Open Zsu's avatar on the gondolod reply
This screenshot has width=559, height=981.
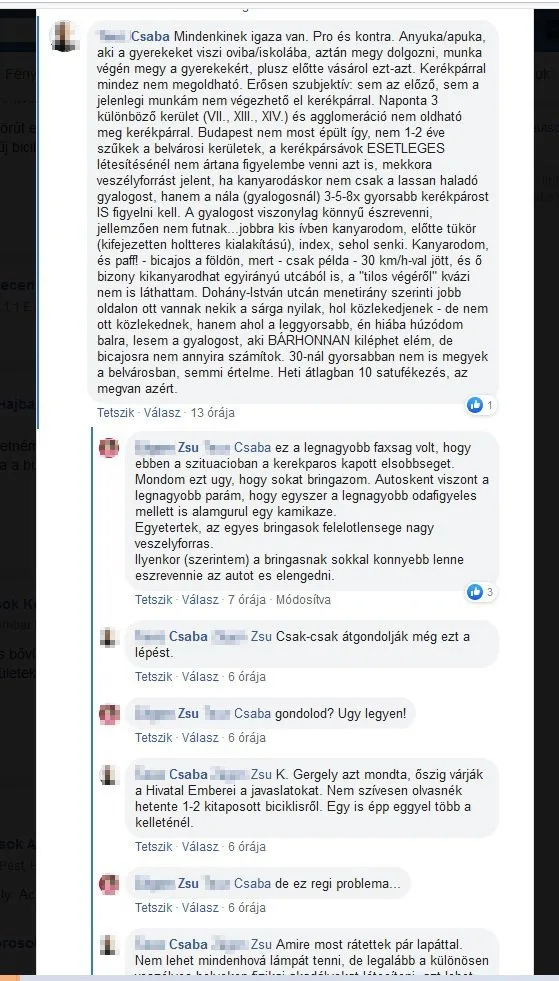pos(109,714)
